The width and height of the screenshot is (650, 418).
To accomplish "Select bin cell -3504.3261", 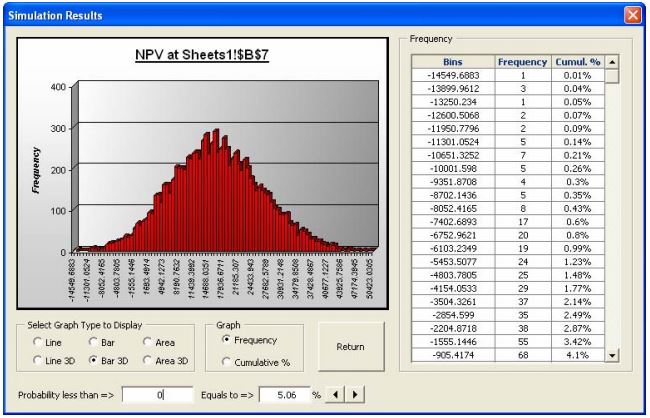I will click(x=453, y=301).
